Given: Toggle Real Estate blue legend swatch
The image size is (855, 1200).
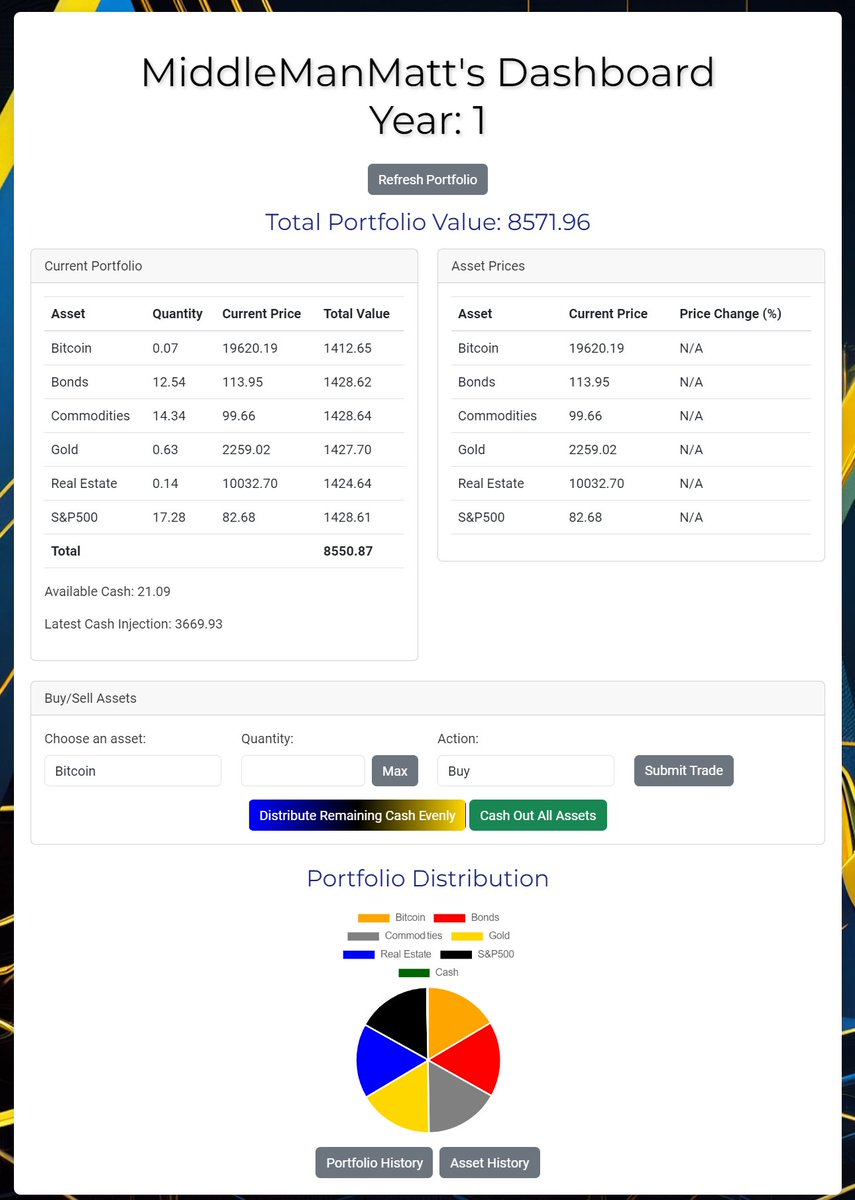Looking at the screenshot, I should coord(359,955).
